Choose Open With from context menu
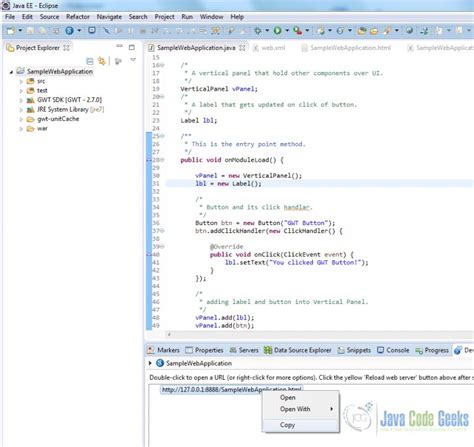This screenshot has height=447, width=474. (301, 409)
